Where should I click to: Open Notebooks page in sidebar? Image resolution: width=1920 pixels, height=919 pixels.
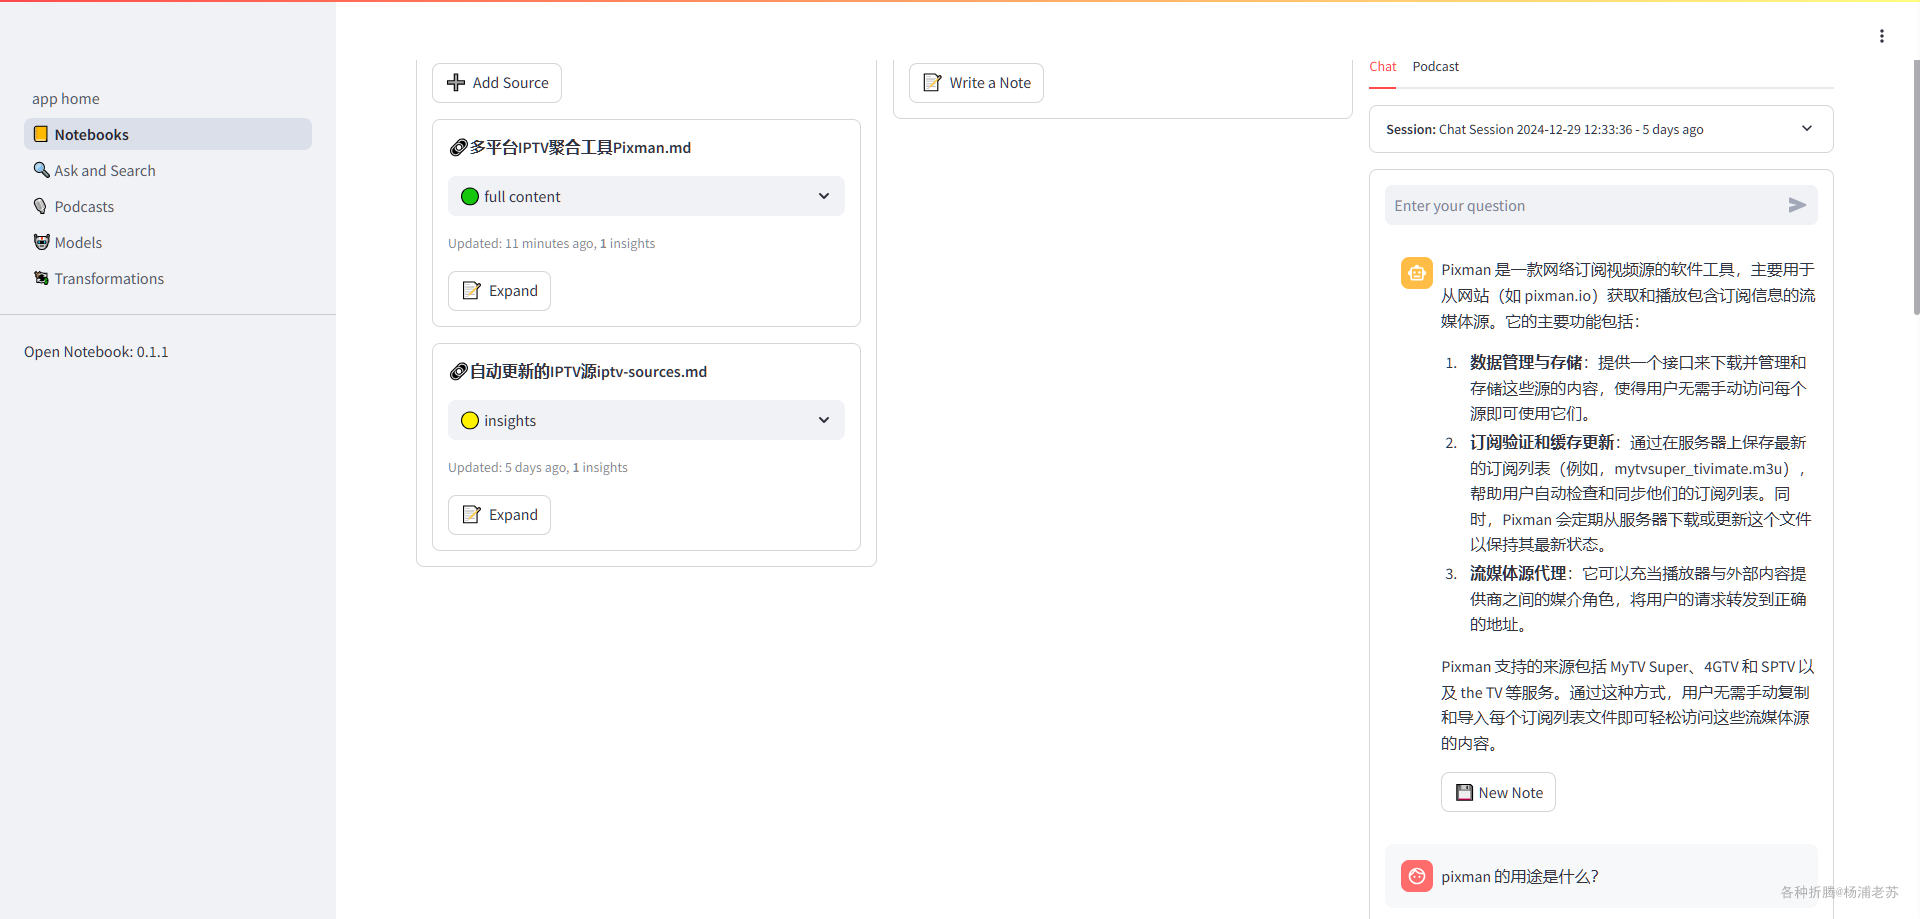(x=168, y=134)
